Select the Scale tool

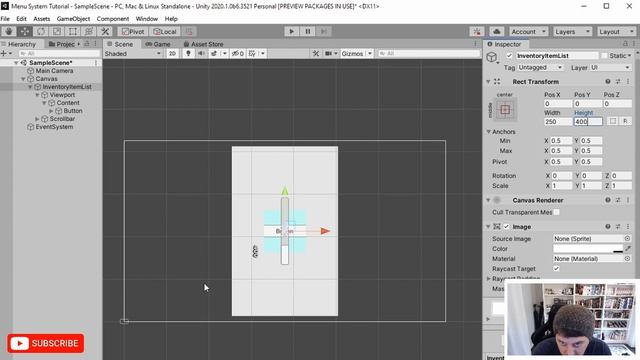click(x=56, y=31)
